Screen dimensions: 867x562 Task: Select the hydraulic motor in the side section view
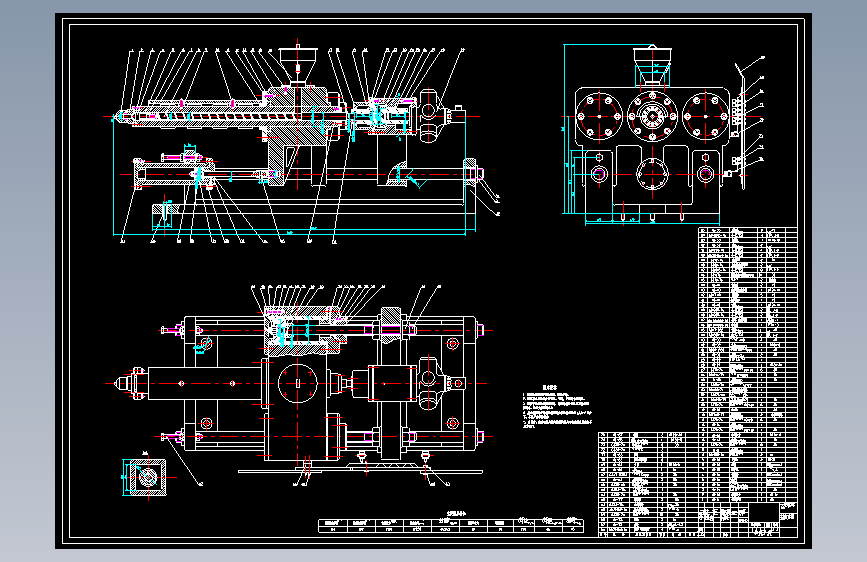point(429,116)
